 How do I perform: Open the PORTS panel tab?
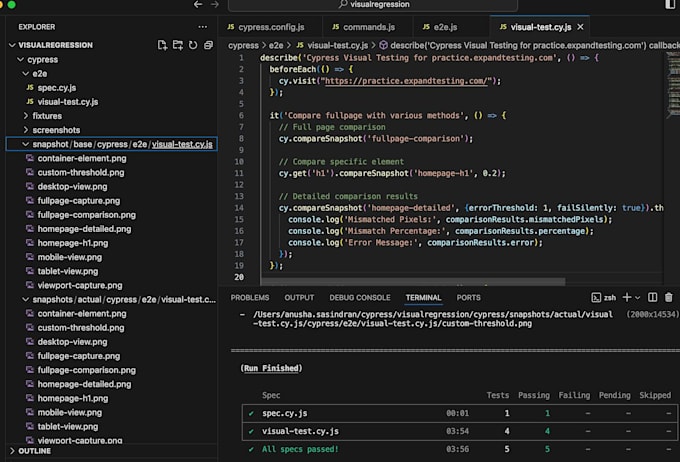(x=468, y=298)
